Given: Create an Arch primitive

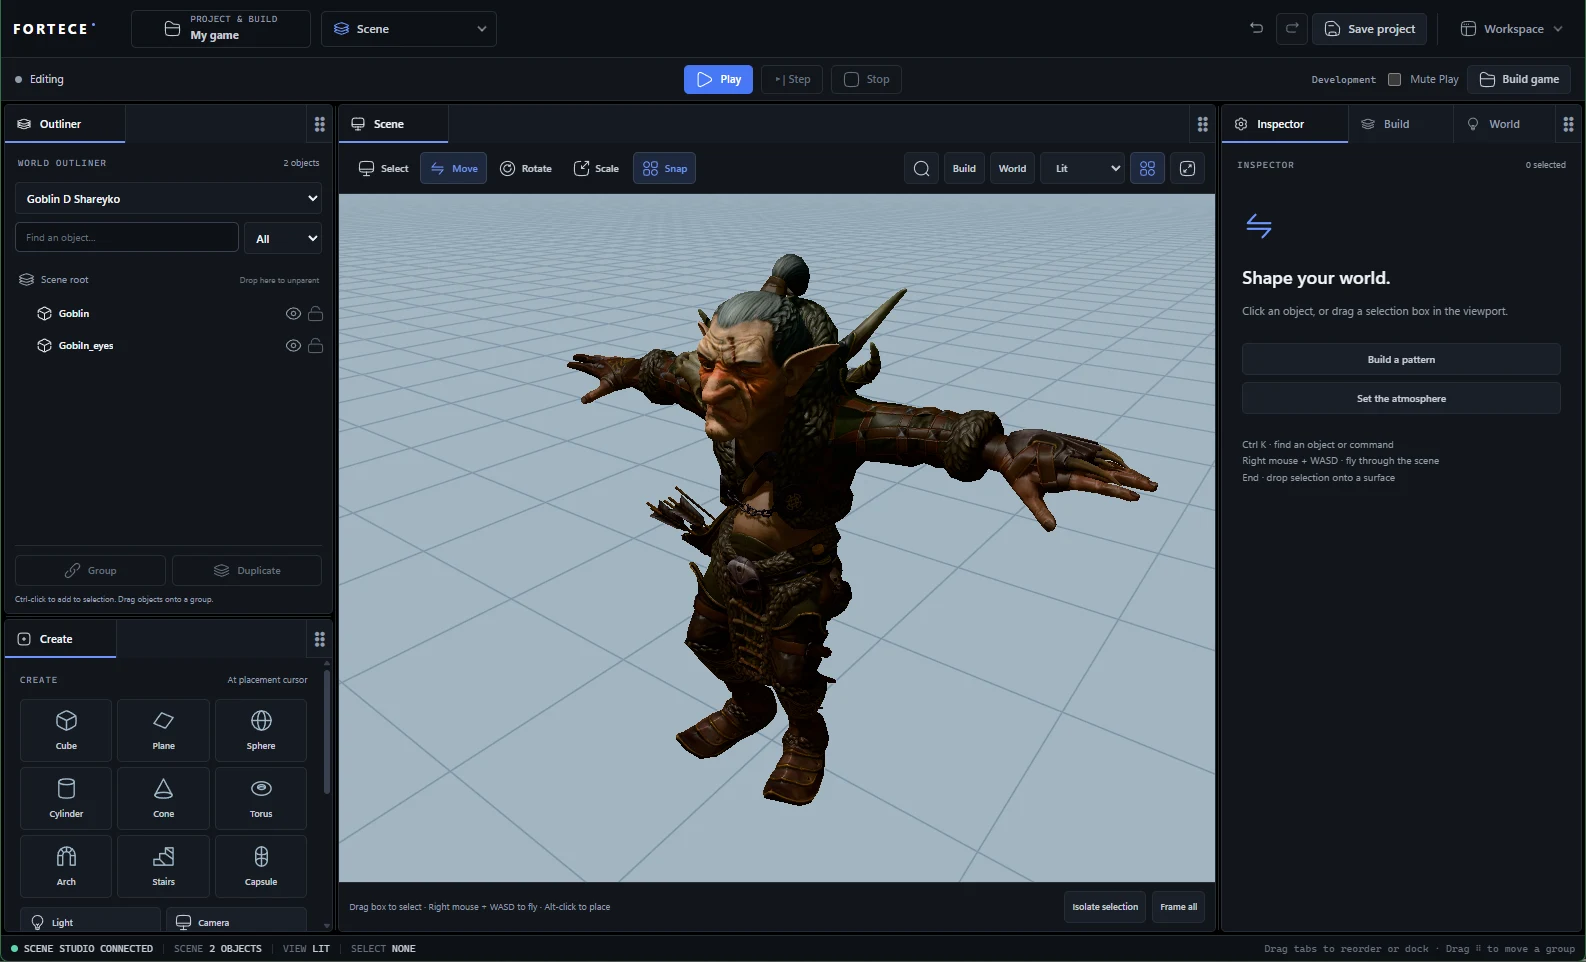Looking at the screenshot, I should 66,866.
